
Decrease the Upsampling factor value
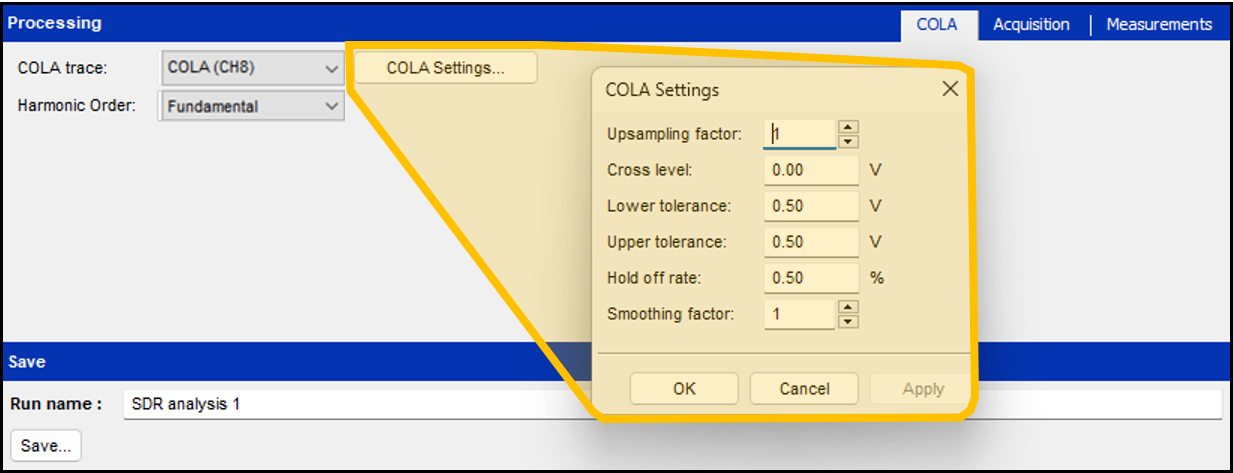coord(848,141)
